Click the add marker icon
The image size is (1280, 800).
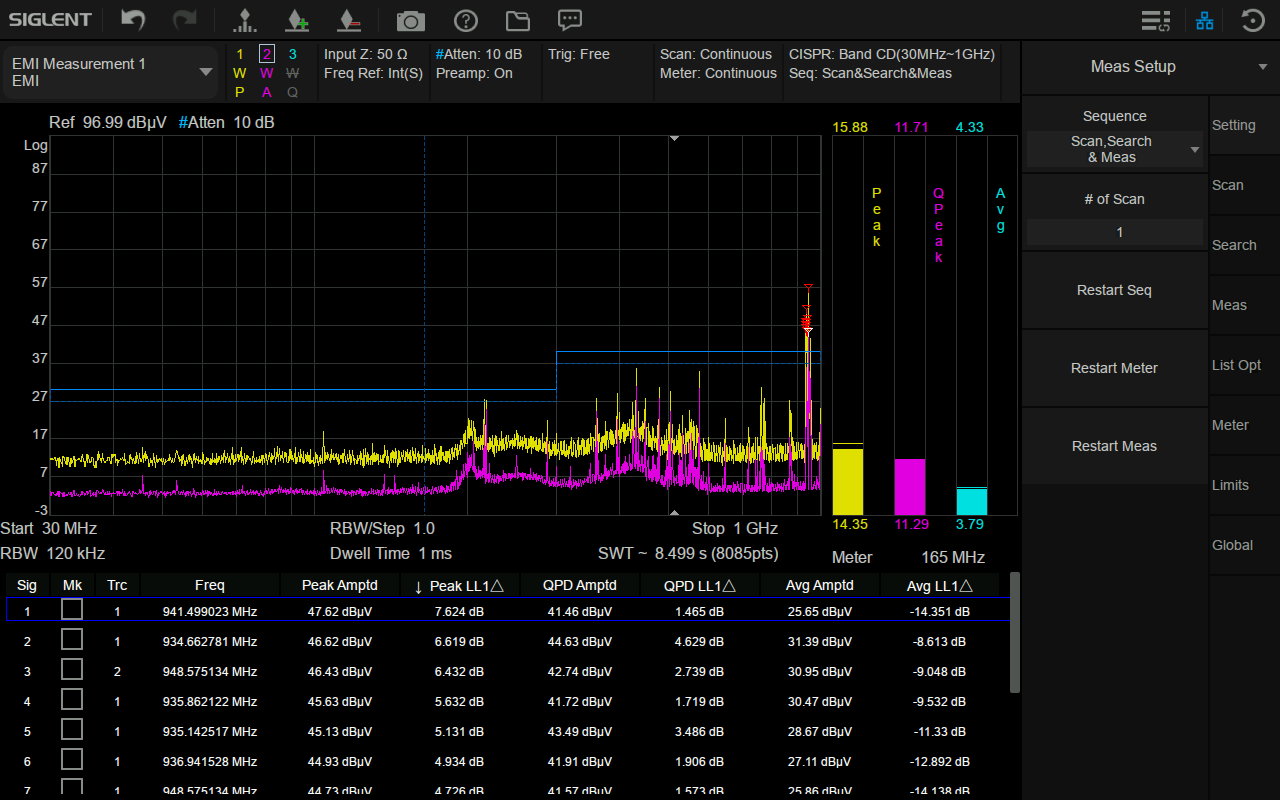click(296, 20)
